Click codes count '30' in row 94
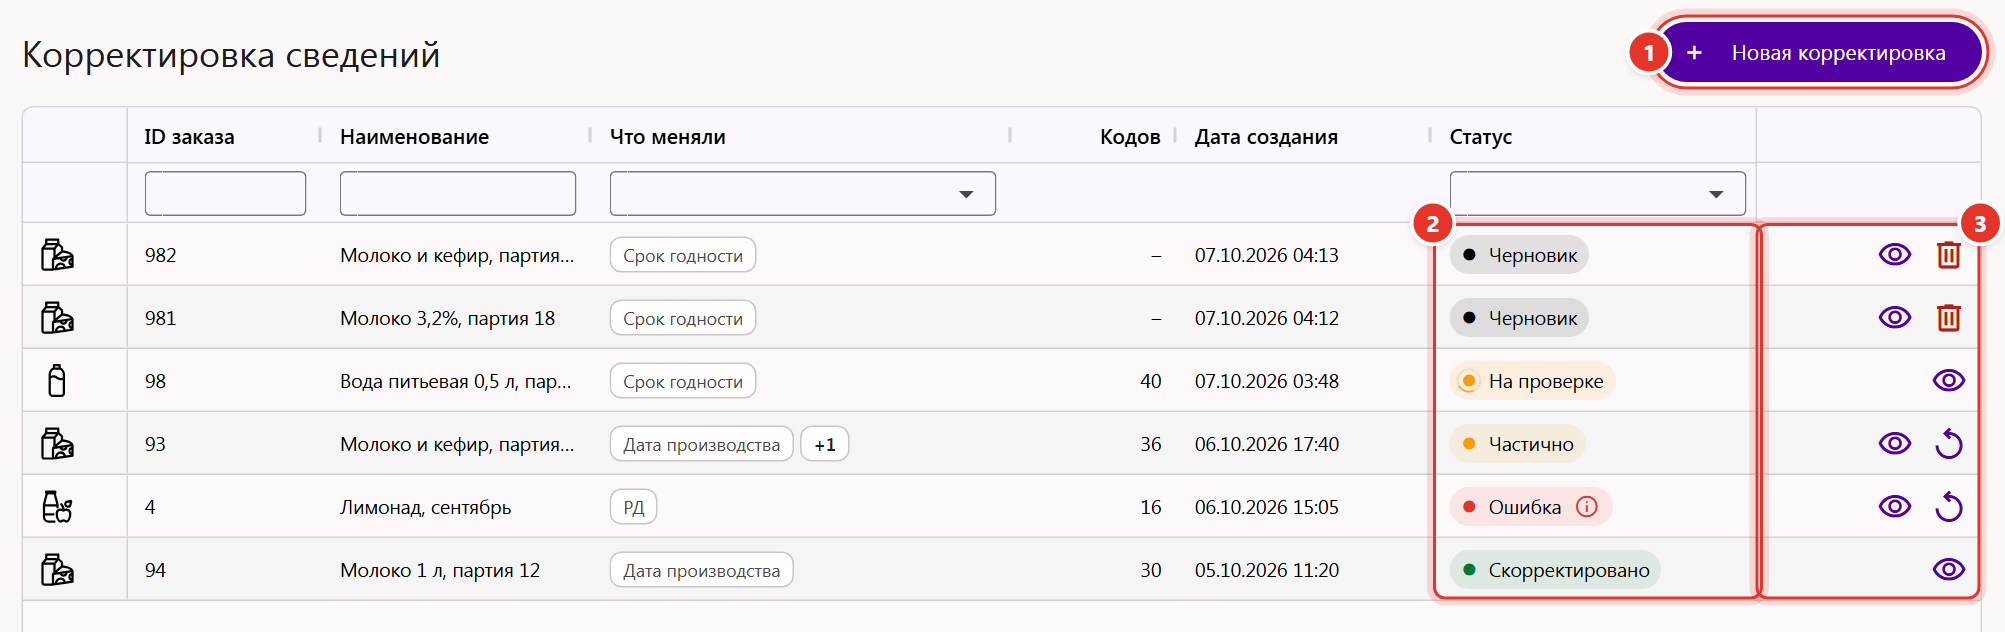2005x632 pixels. 1151,570
